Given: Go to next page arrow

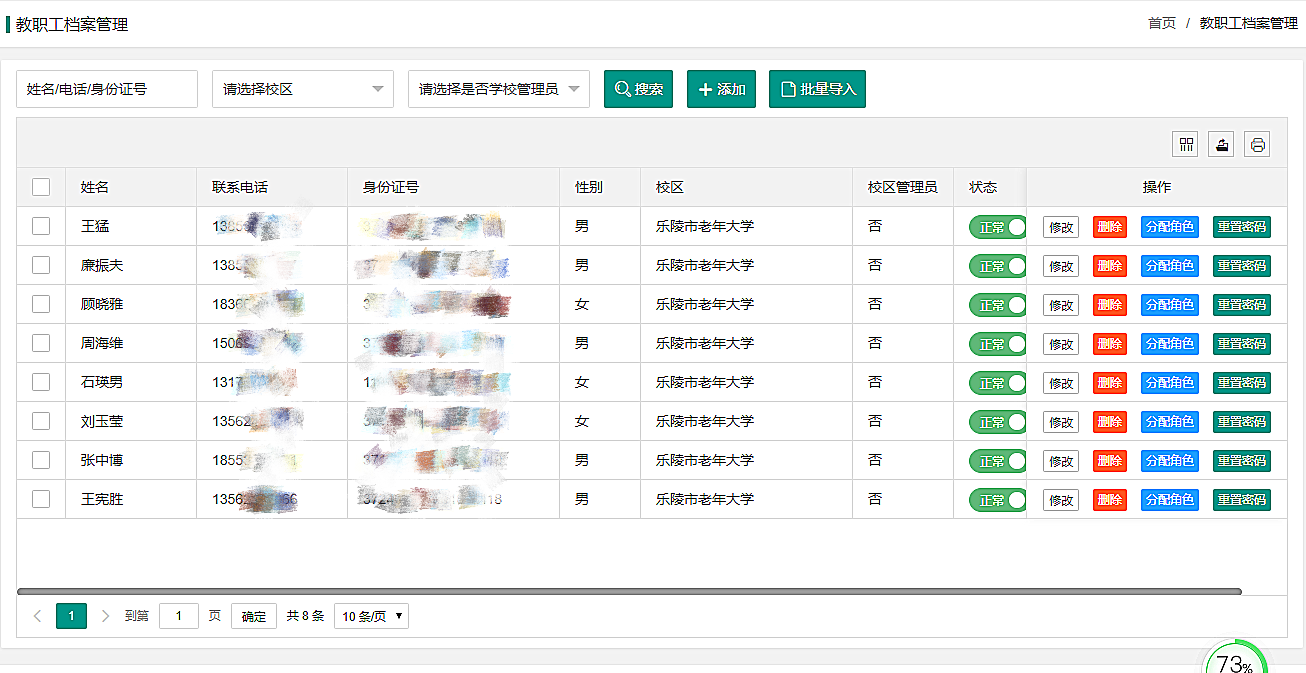Looking at the screenshot, I should [106, 616].
